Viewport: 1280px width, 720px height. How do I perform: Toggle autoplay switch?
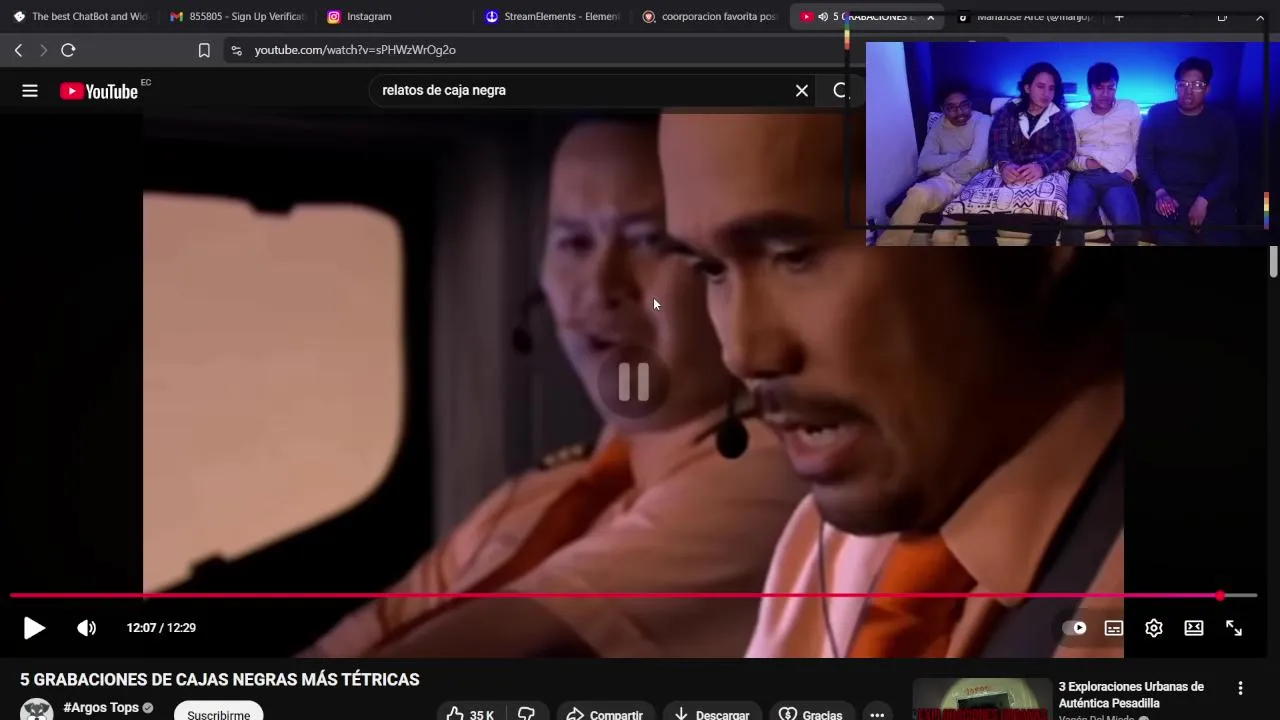[x=1075, y=628]
